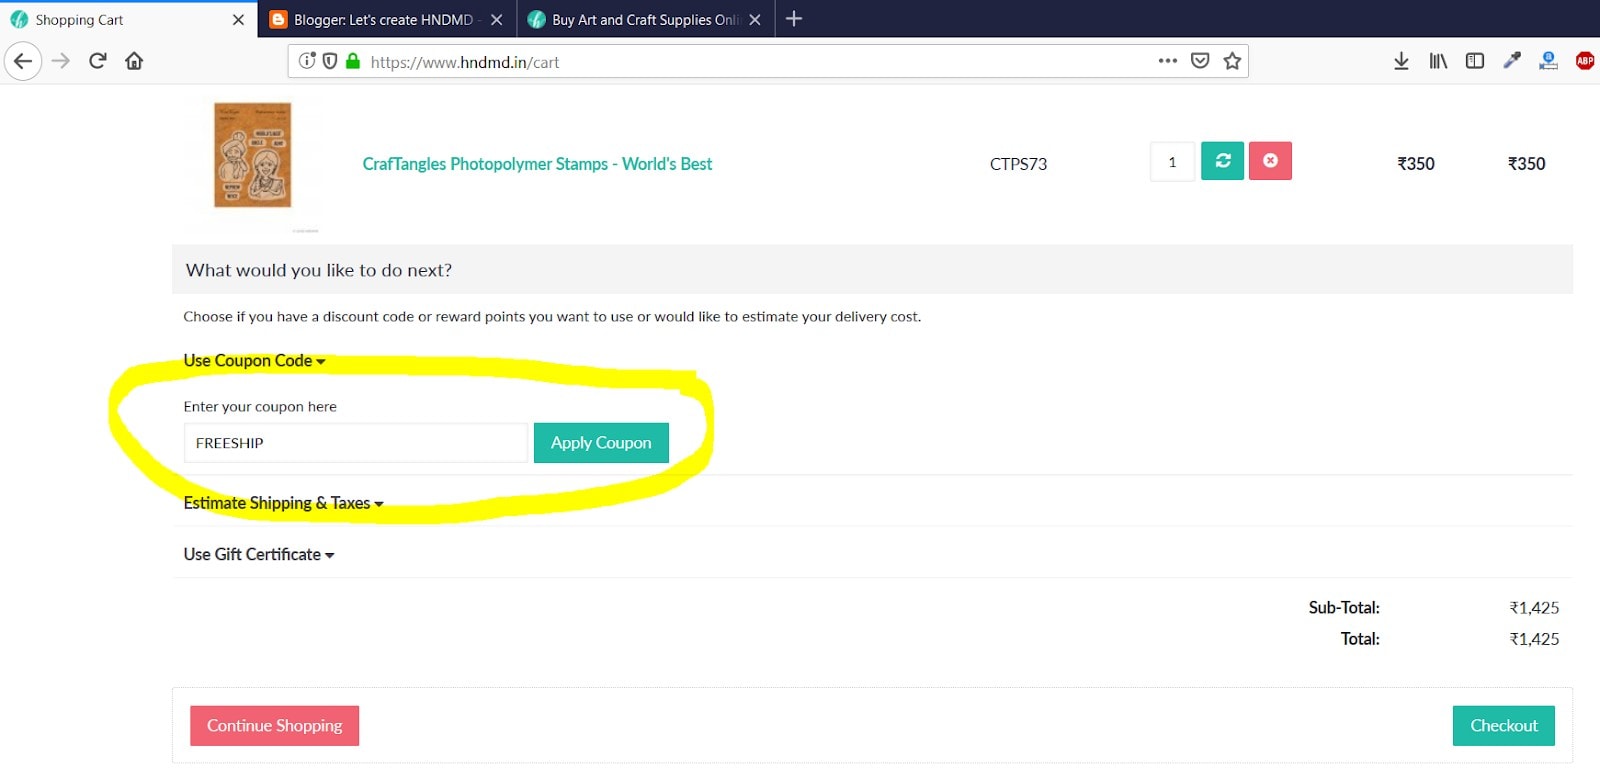
Task: Go back to the previous page
Action: tap(23, 61)
